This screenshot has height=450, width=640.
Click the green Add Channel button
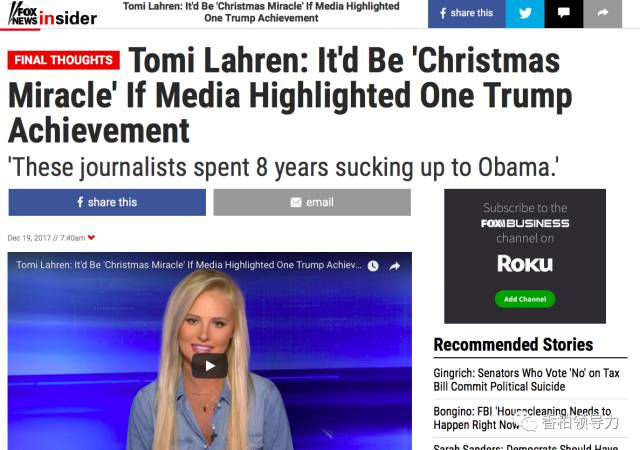tap(525, 299)
